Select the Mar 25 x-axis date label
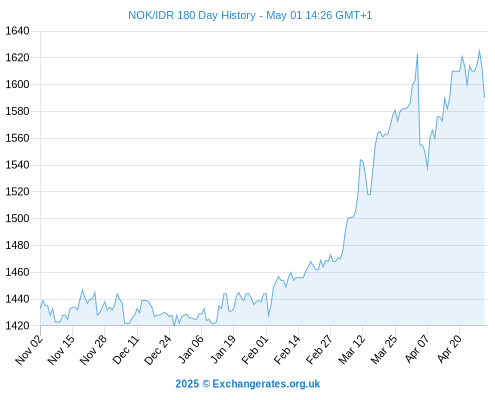The image size is (495, 400). click(x=384, y=349)
